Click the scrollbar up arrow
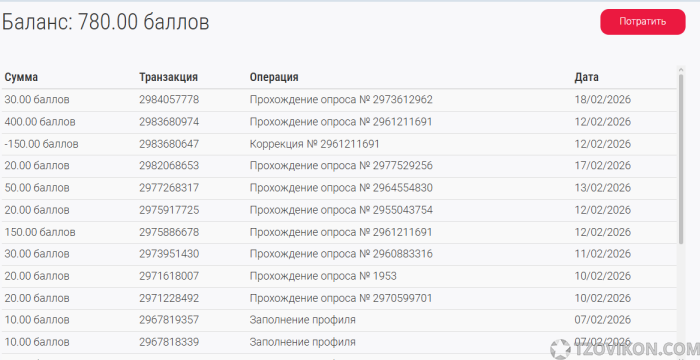 (x=681, y=70)
